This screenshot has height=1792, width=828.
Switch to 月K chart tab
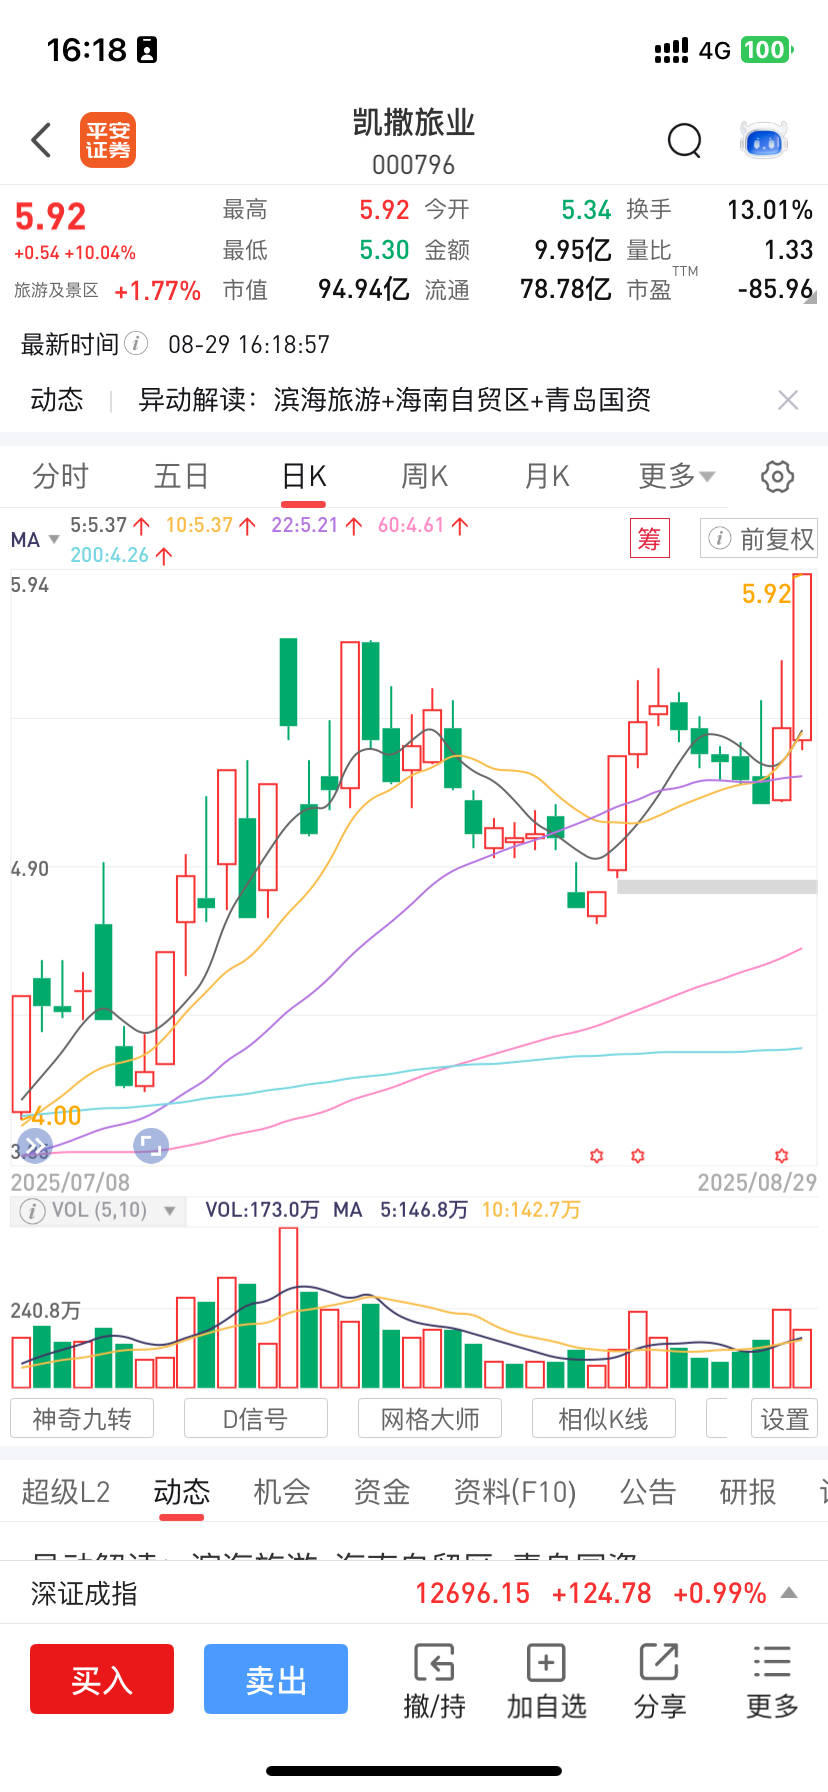point(547,476)
